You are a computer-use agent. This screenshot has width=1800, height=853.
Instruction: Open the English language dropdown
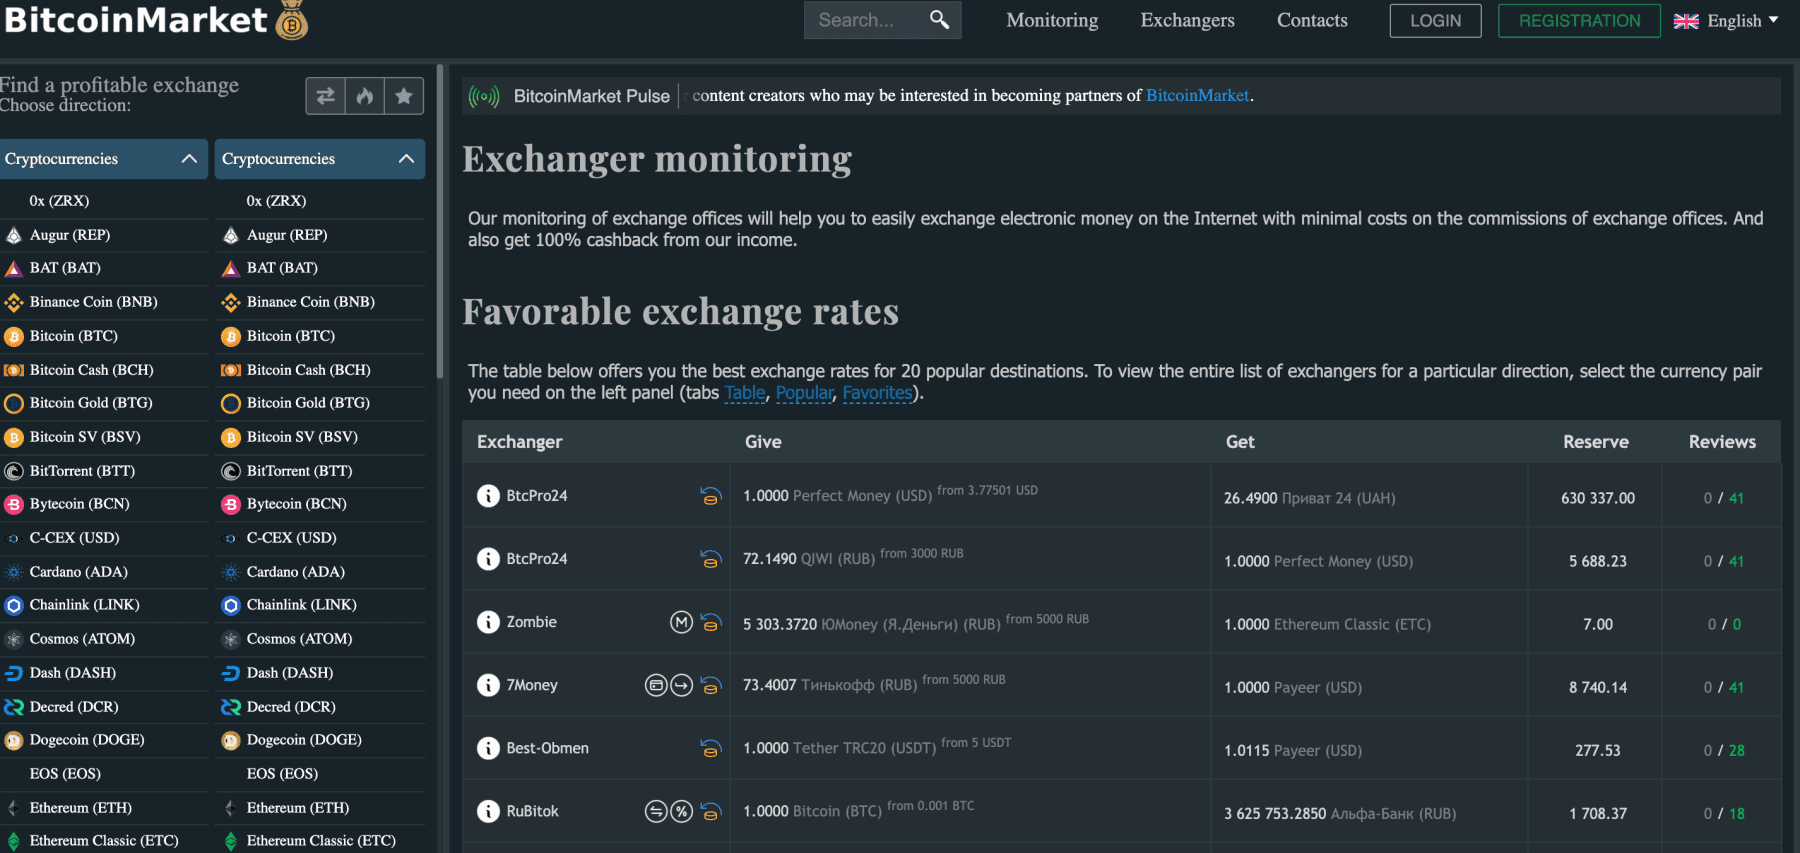click(1726, 21)
